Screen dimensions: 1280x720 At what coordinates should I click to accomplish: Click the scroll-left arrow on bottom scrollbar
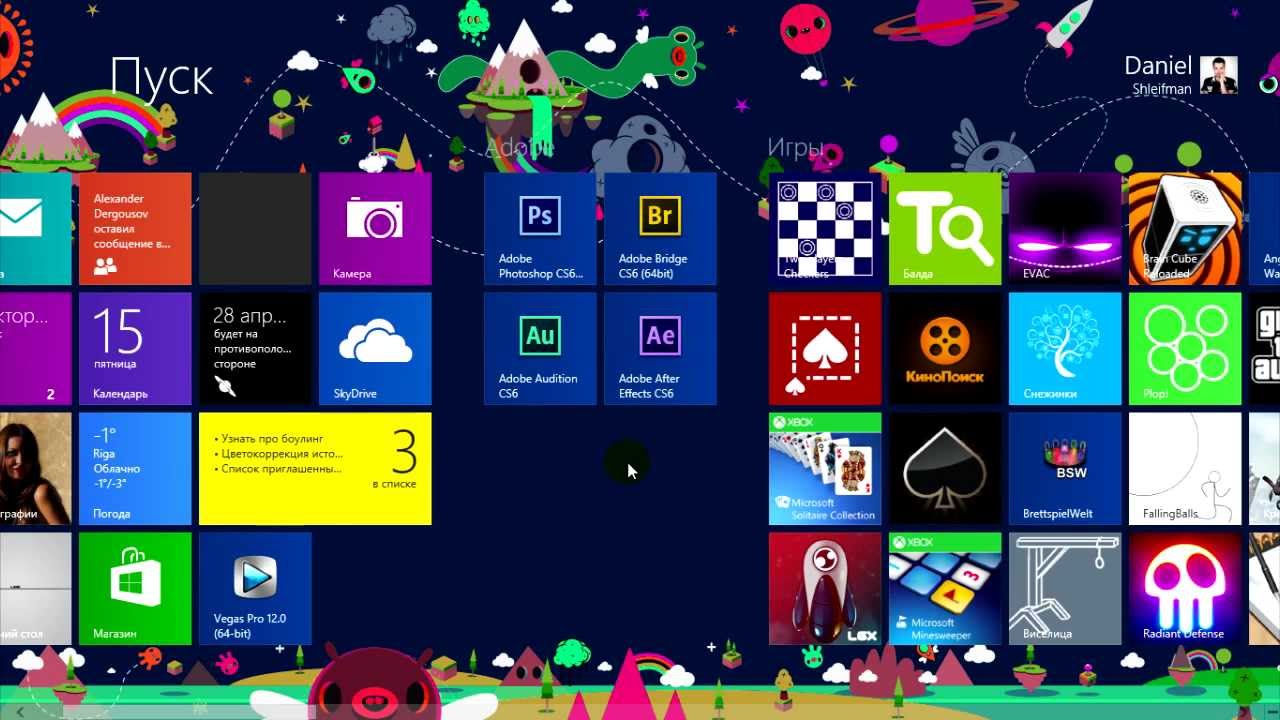click(x=20, y=711)
